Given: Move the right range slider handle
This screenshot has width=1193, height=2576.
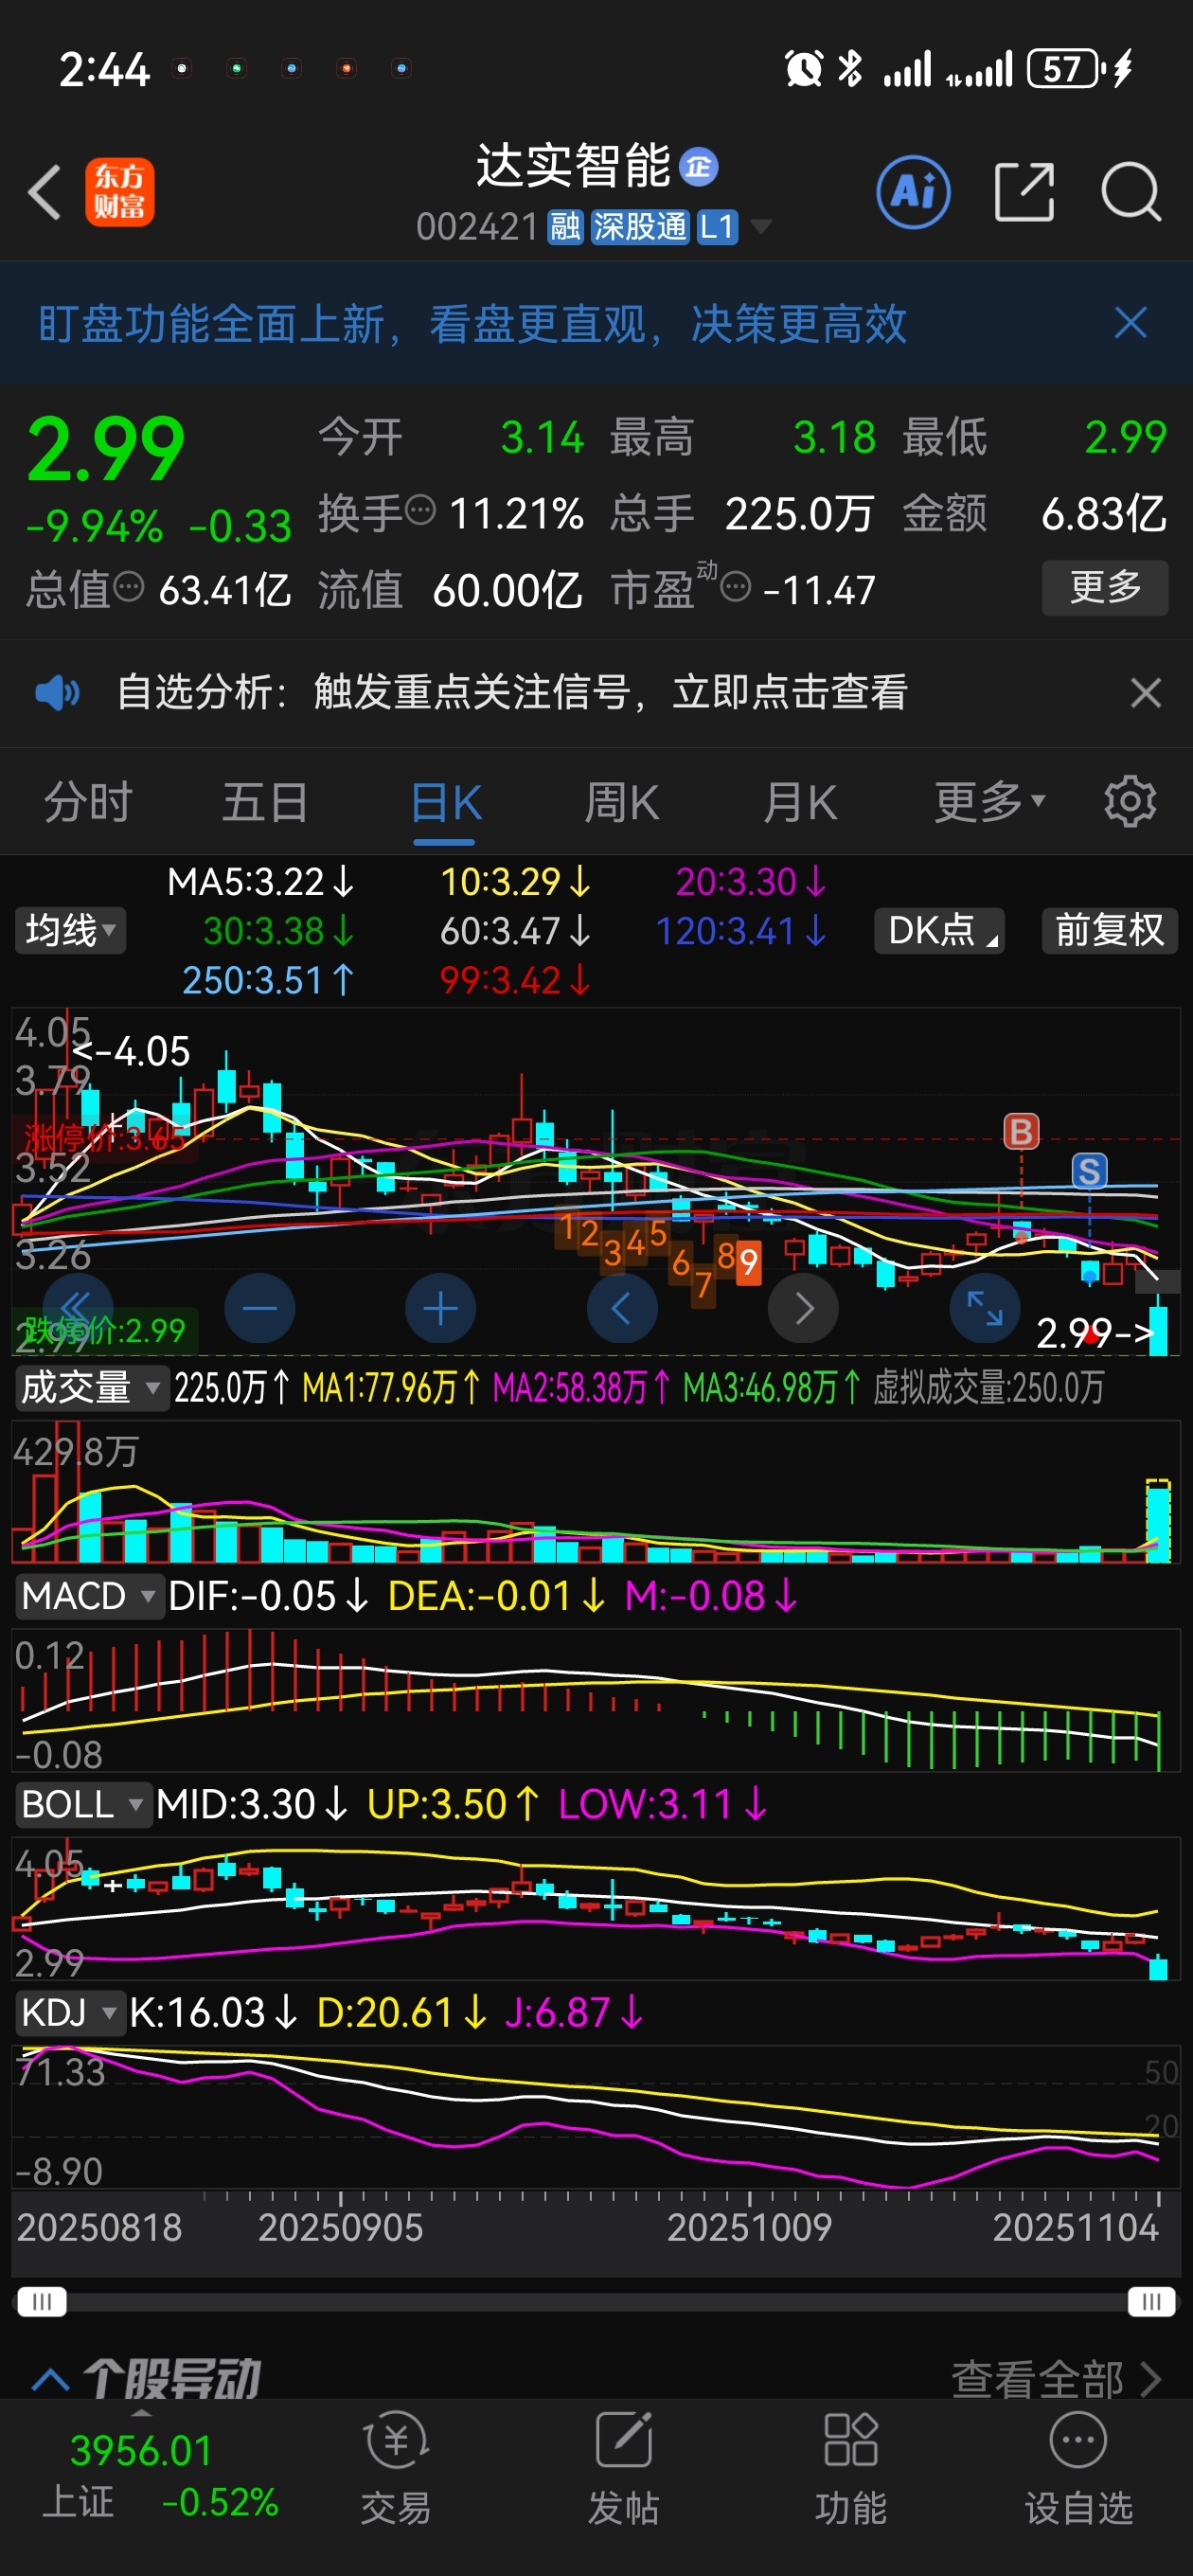Looking at the screenshot, I should point(1151,2302).
